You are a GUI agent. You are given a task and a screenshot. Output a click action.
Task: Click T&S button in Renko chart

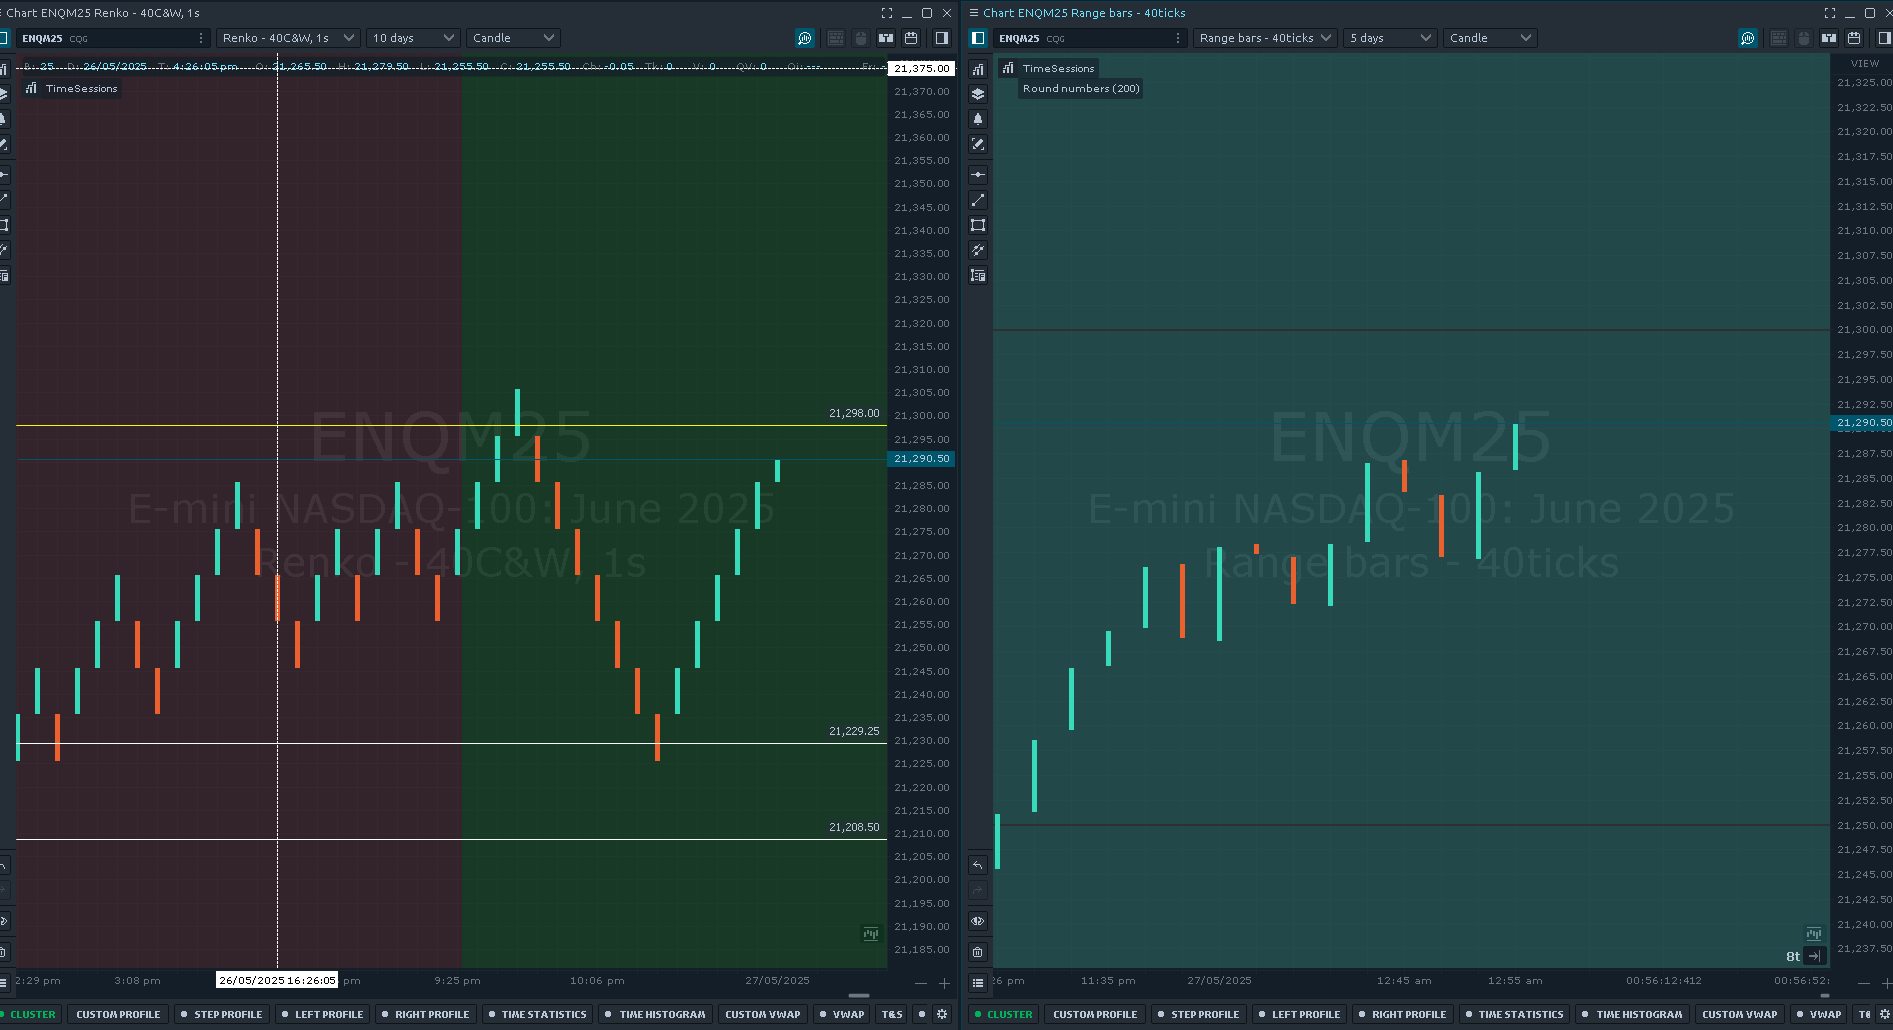click(x=892, y=1014)
